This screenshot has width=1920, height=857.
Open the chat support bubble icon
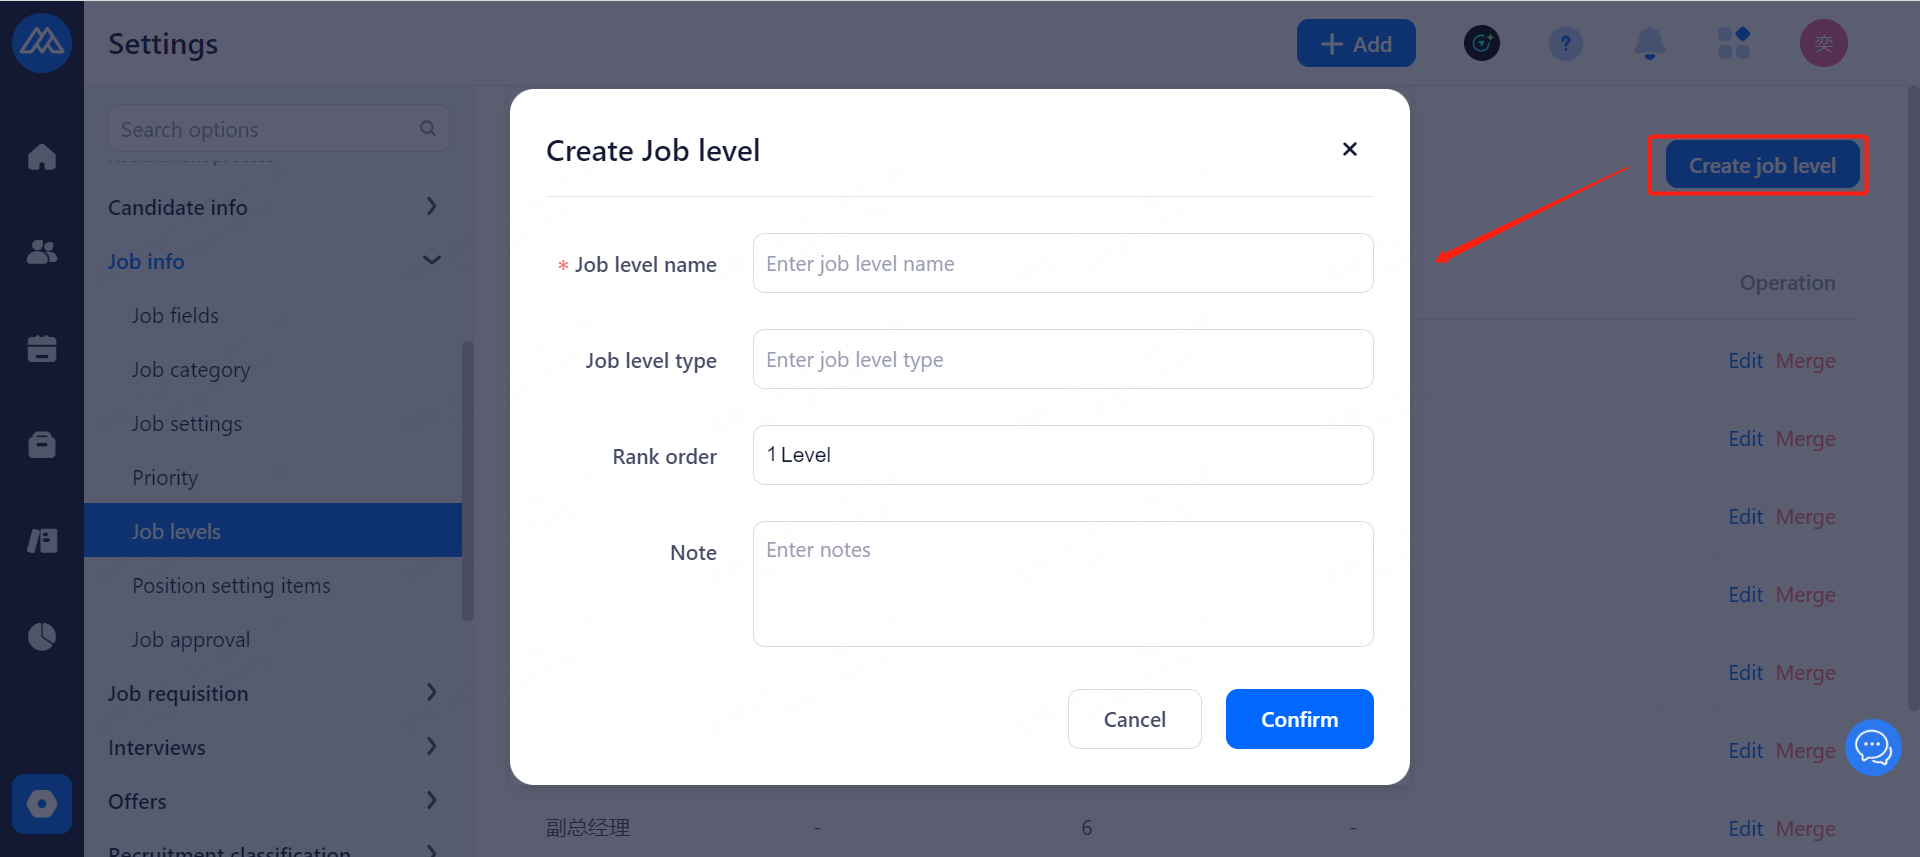click(x=1872, y=747)
